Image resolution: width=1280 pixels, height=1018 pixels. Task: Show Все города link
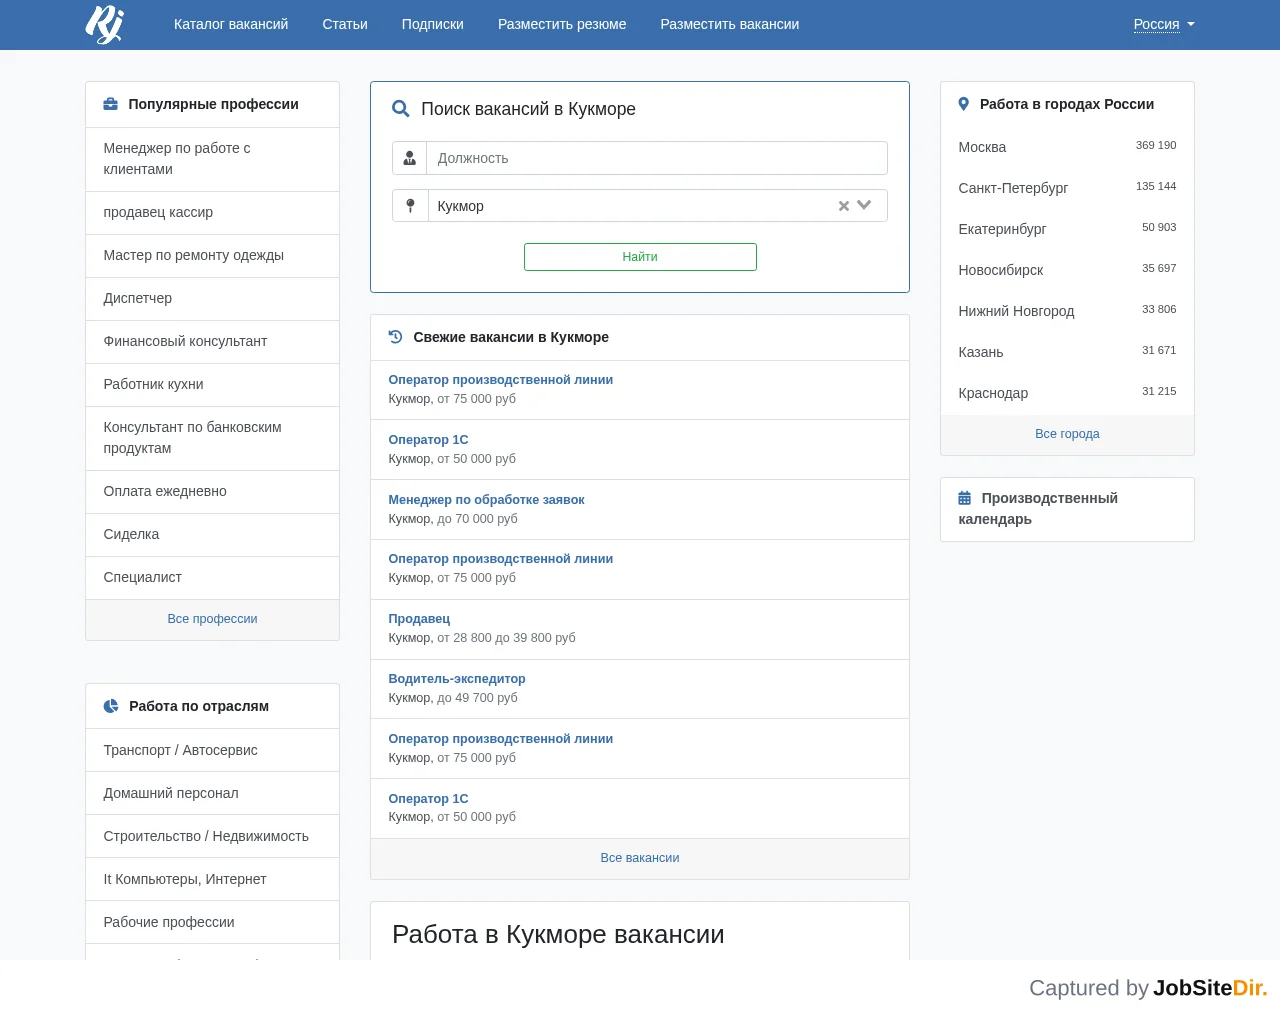(x=1067, y=434)
